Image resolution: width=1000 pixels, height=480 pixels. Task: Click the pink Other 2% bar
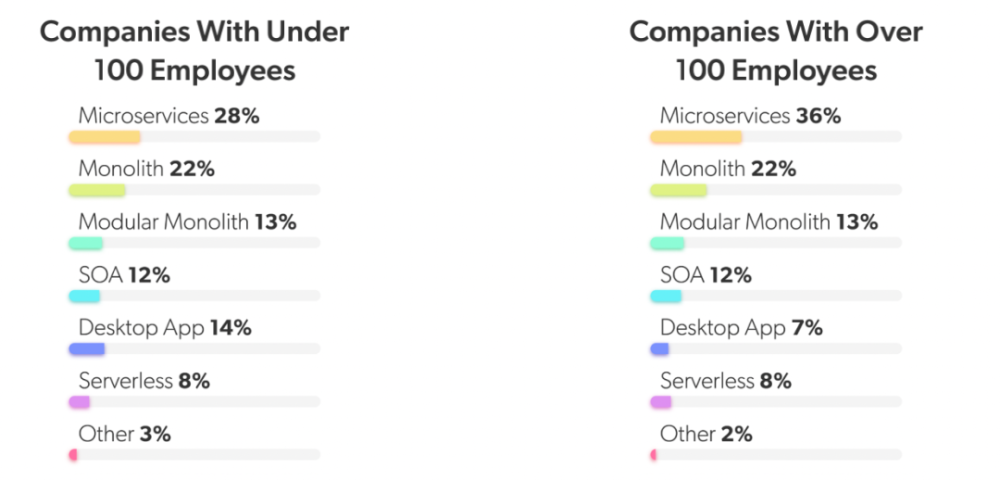click(x=654, y=455)
